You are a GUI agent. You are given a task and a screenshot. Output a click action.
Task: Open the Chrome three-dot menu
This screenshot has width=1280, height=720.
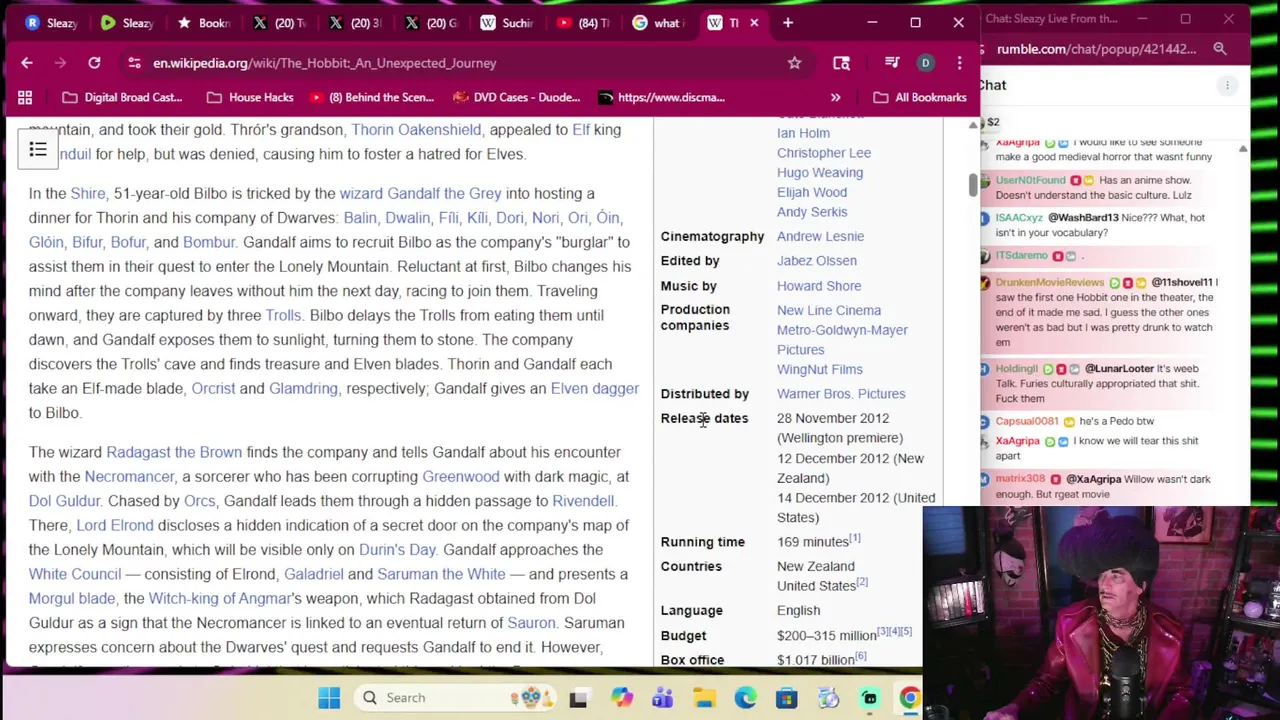point(959,63)
